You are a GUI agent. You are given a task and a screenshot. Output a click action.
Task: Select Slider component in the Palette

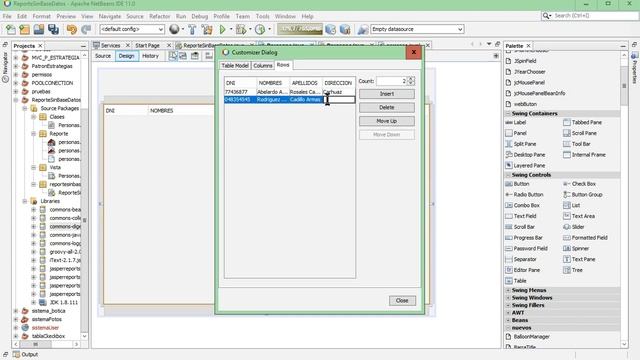(573, 227)
